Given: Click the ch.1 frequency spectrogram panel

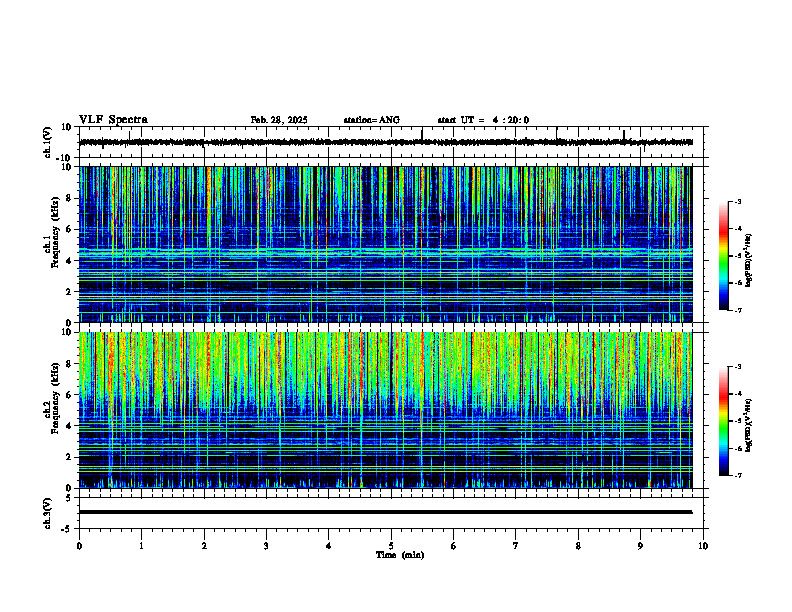Looking at the screenshot, I should pos(385,244).
